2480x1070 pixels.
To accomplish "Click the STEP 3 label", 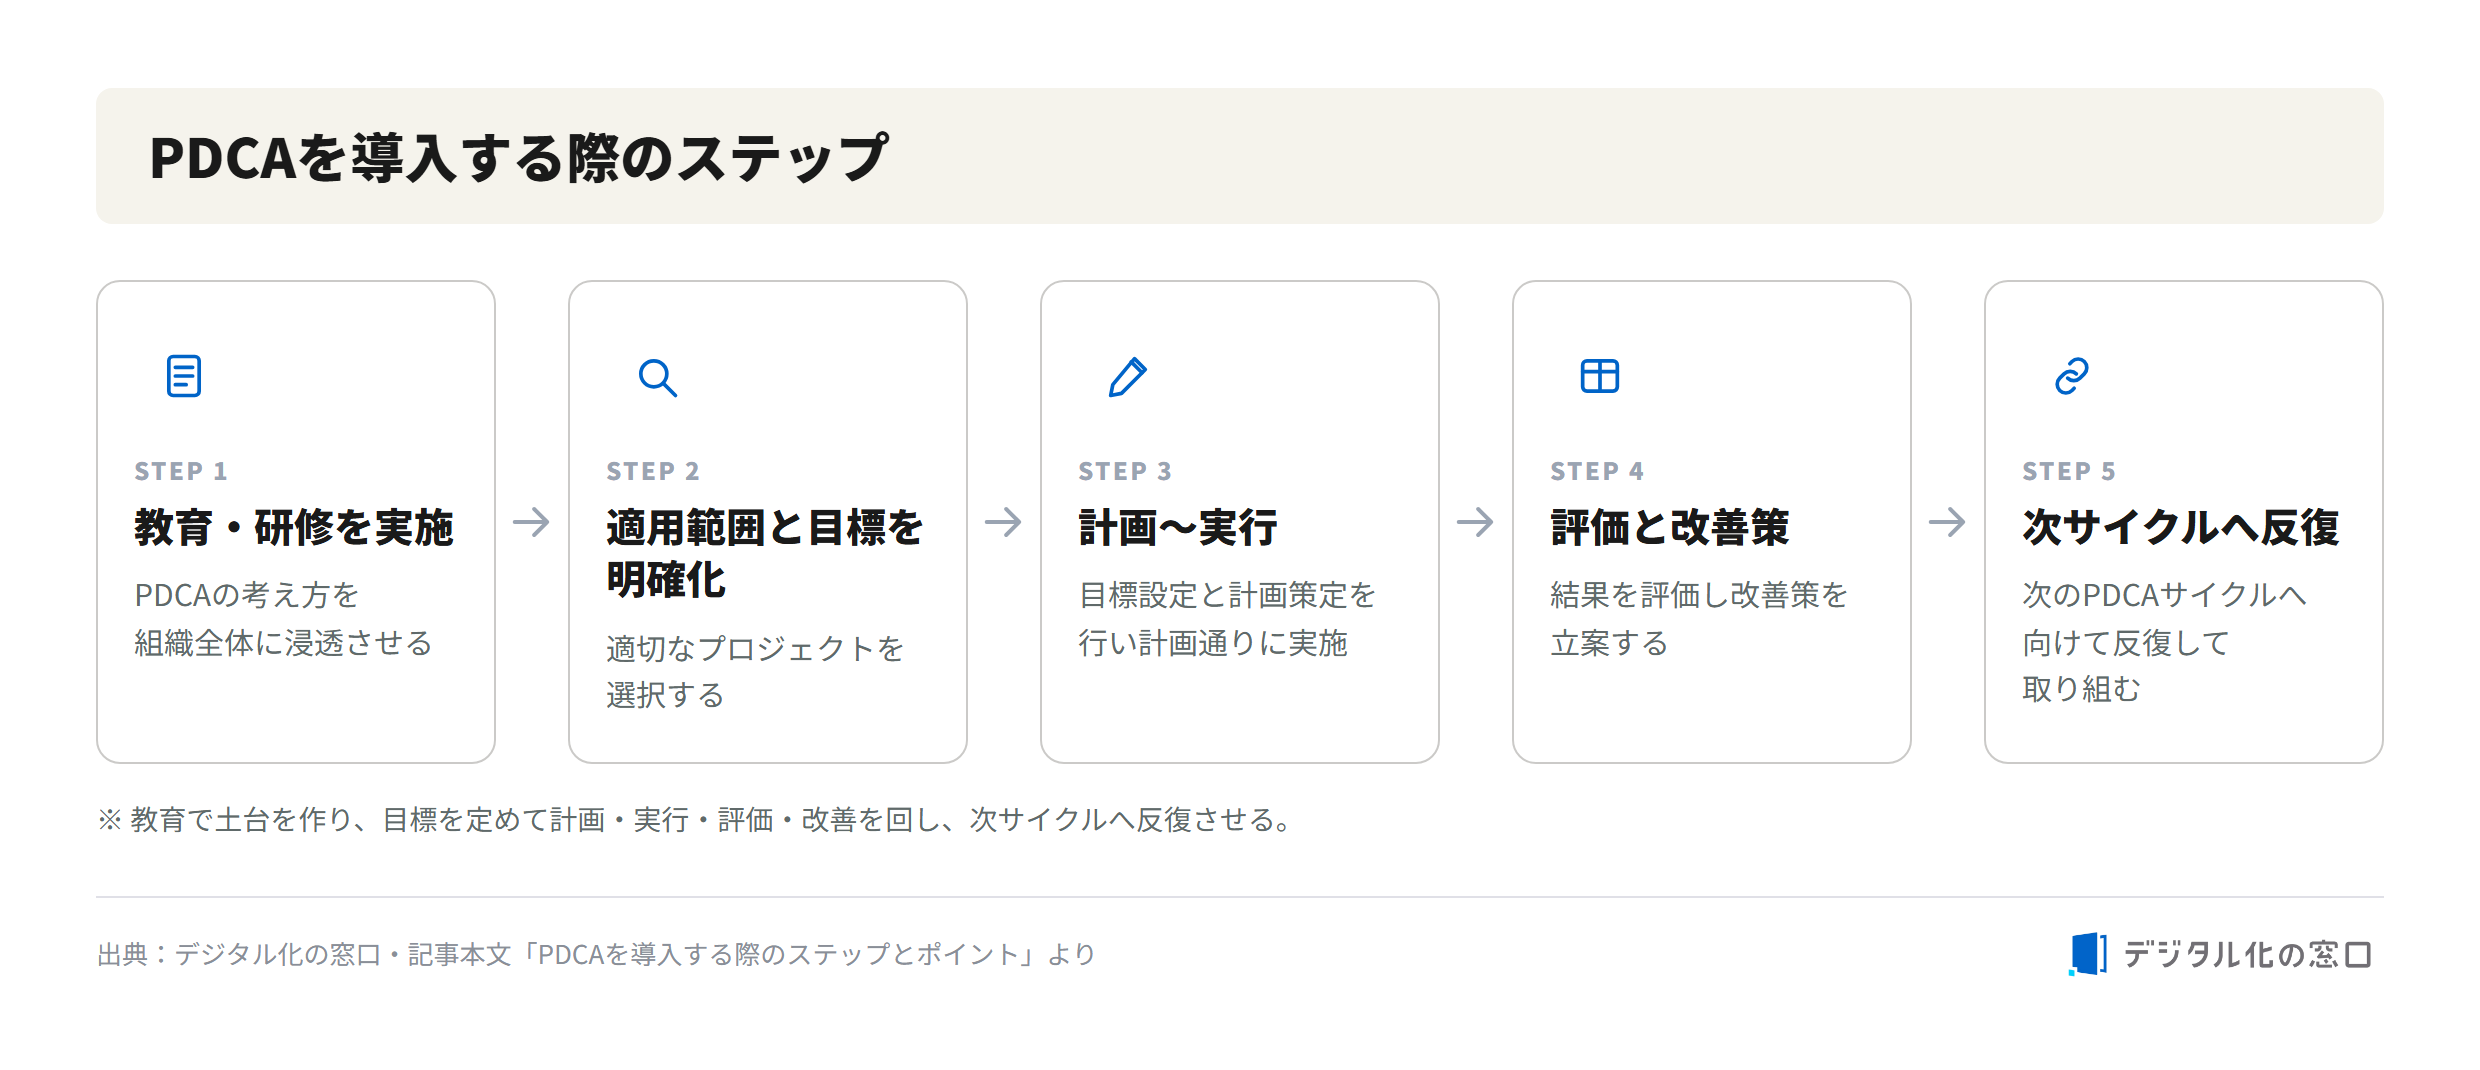I will coord(1125,471).
